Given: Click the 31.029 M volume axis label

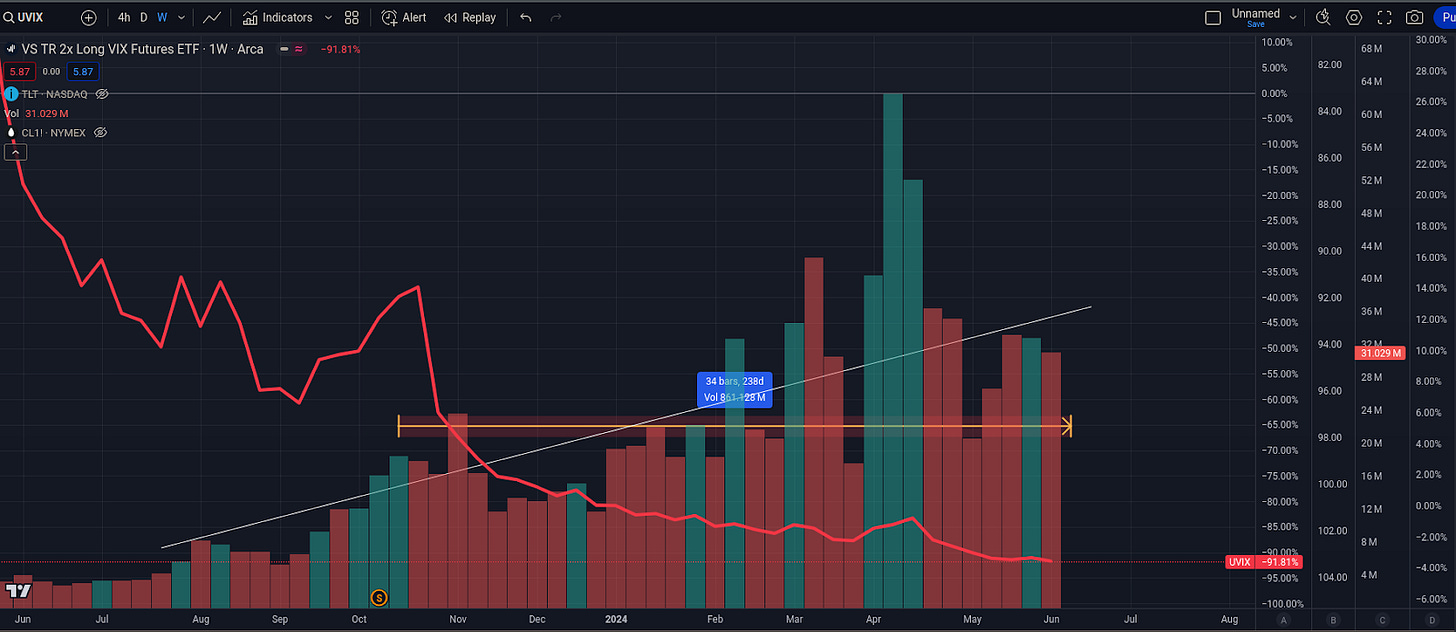Looking at the screenshot, I should tap(1381, 353).
